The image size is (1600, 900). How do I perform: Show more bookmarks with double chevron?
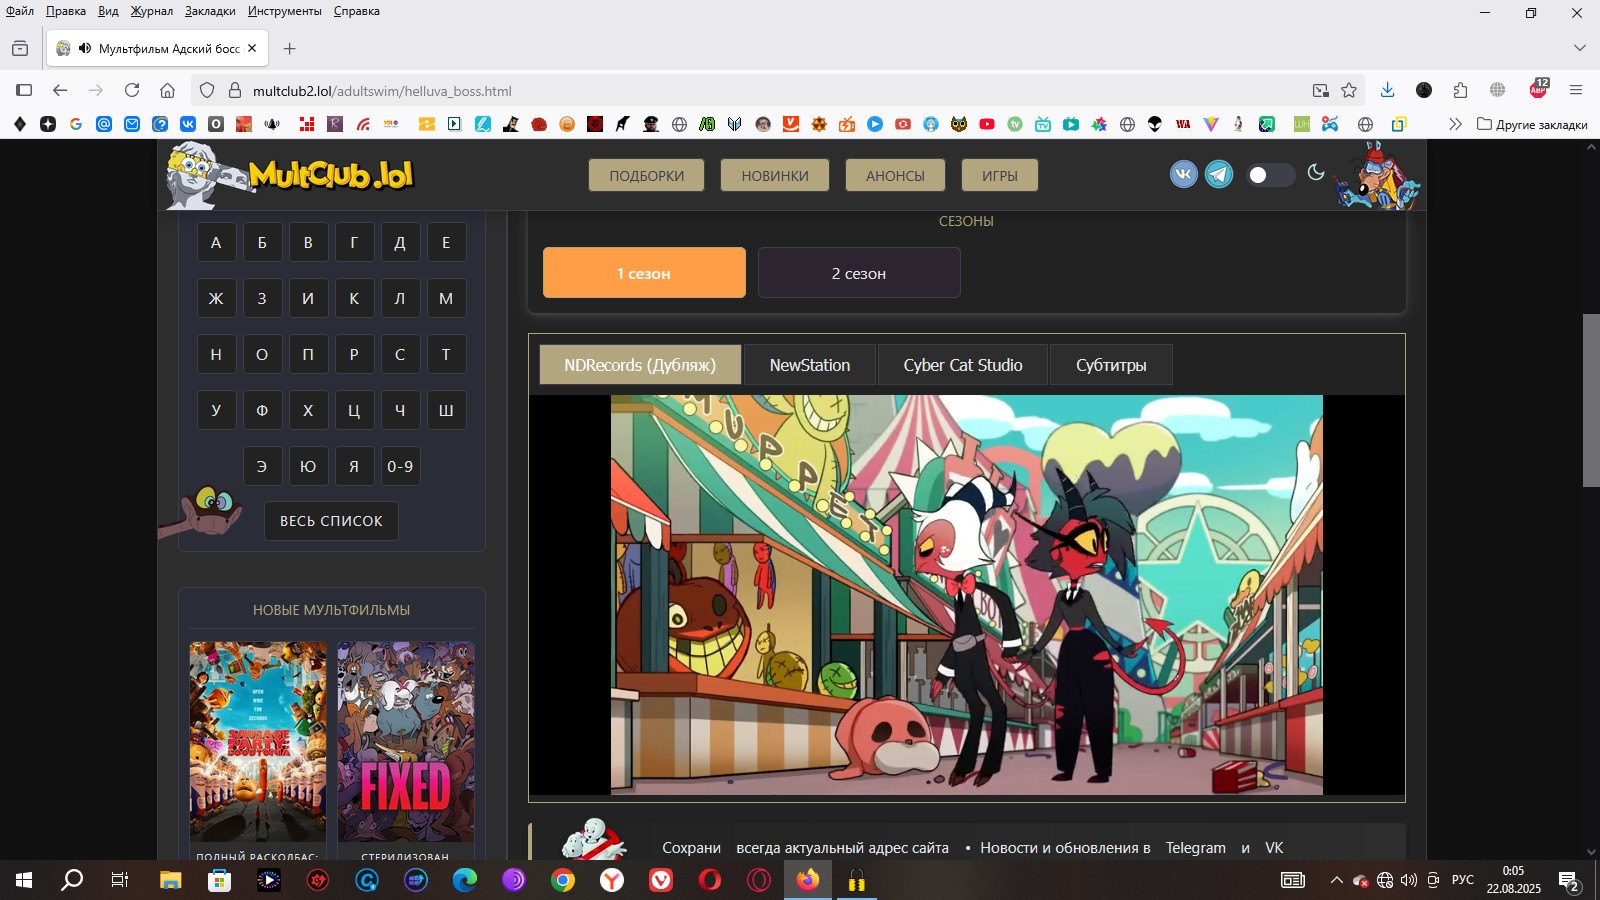pyautogui.click(x=1455, y=124)
